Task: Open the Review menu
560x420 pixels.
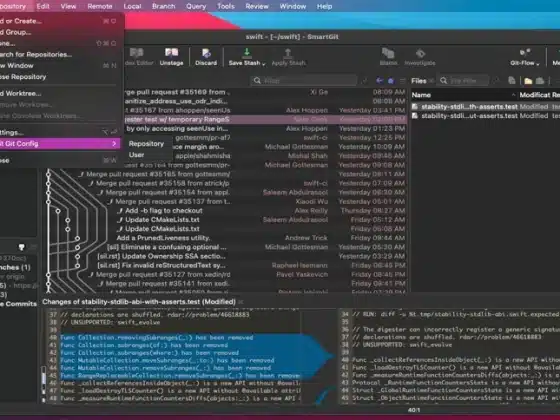Action: pyautogui.click(x=257, y=6)
